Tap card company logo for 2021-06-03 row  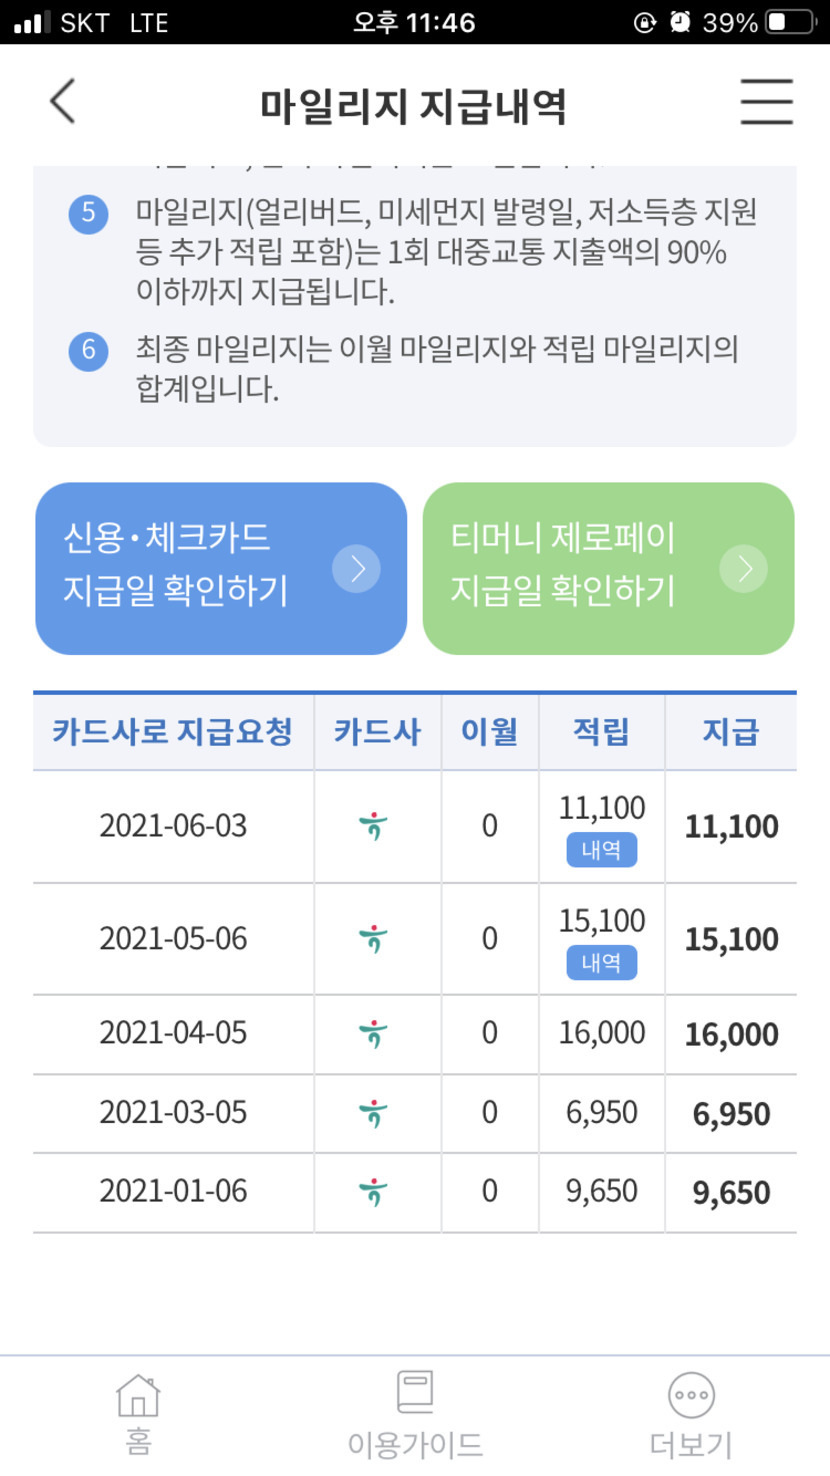coord(373,827)
